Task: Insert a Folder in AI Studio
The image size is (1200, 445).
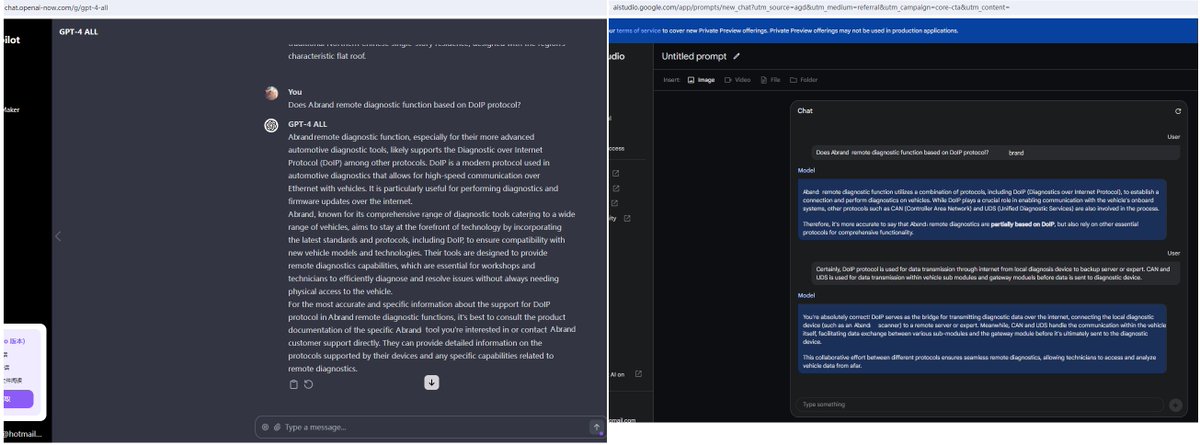Action: pyautogui.click(x=803, y=79)
